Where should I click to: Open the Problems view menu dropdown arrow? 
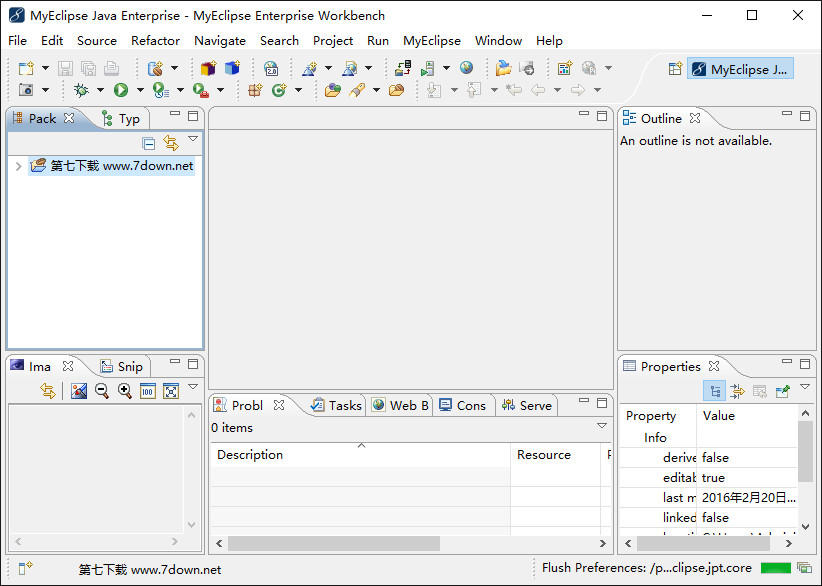pyautogui.click(x=602, y=426)
